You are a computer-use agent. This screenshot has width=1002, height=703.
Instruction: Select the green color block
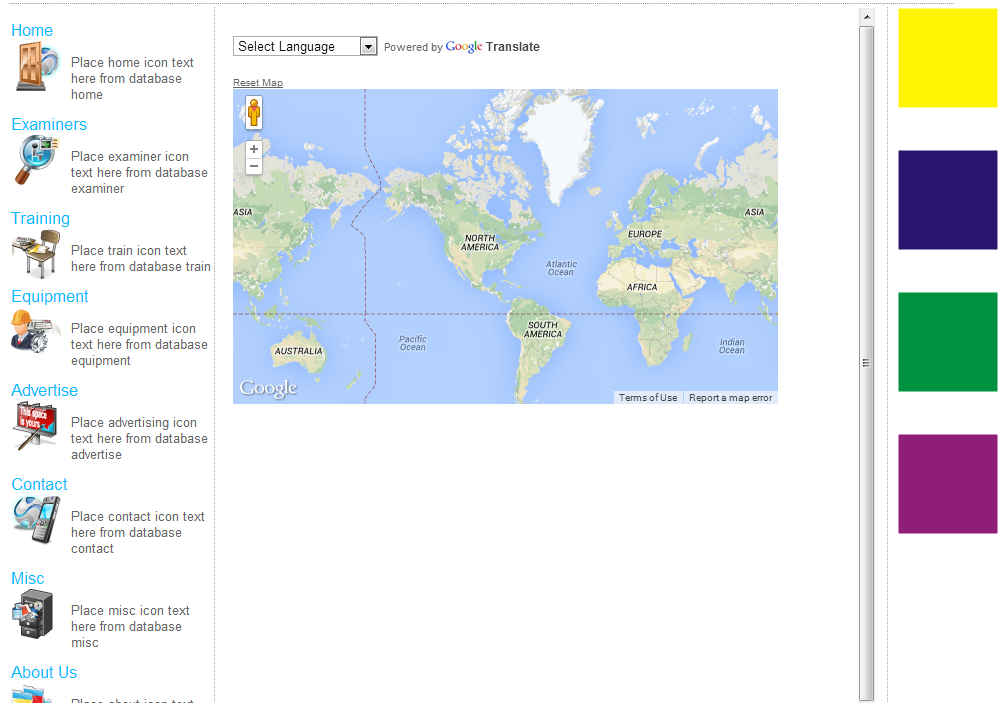pos(948,342)
